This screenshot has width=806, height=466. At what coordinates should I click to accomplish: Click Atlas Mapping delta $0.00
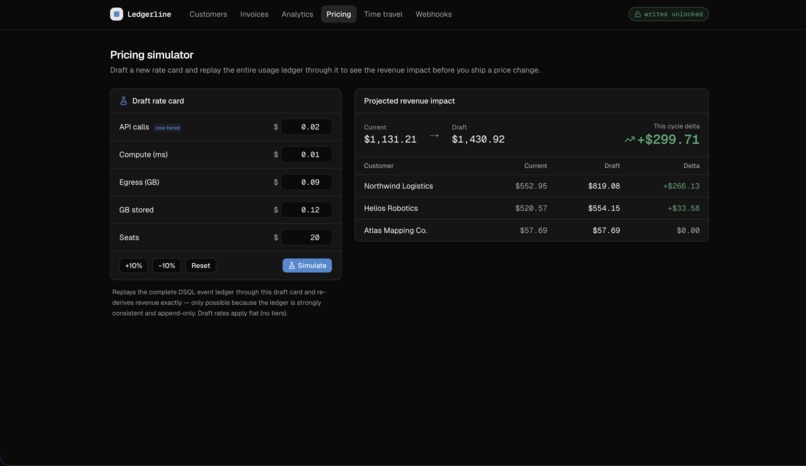pos(688,230)
